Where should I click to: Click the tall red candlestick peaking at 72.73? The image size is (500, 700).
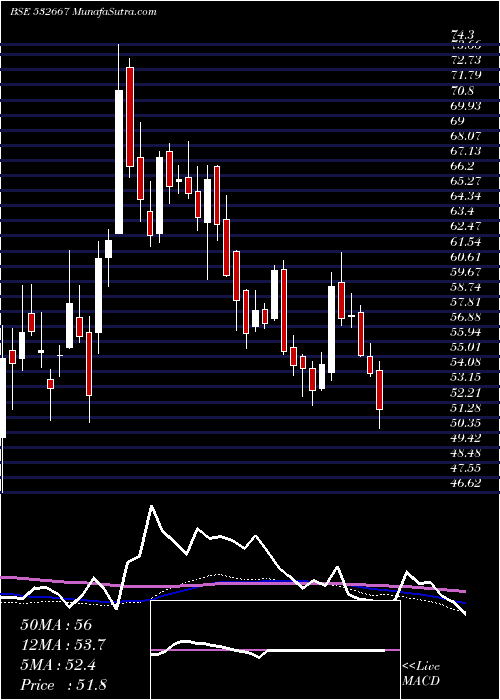pyautogui.click(x=130, y=117)
